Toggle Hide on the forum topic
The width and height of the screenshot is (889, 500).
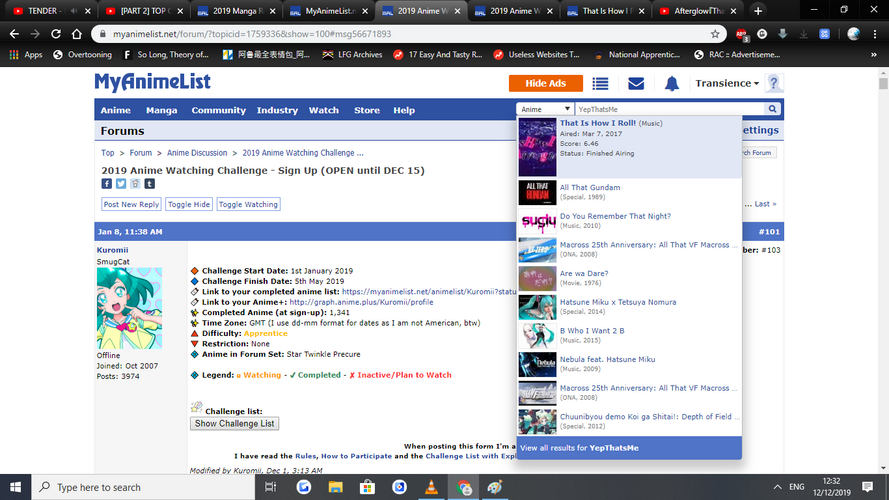click(189, 204)
